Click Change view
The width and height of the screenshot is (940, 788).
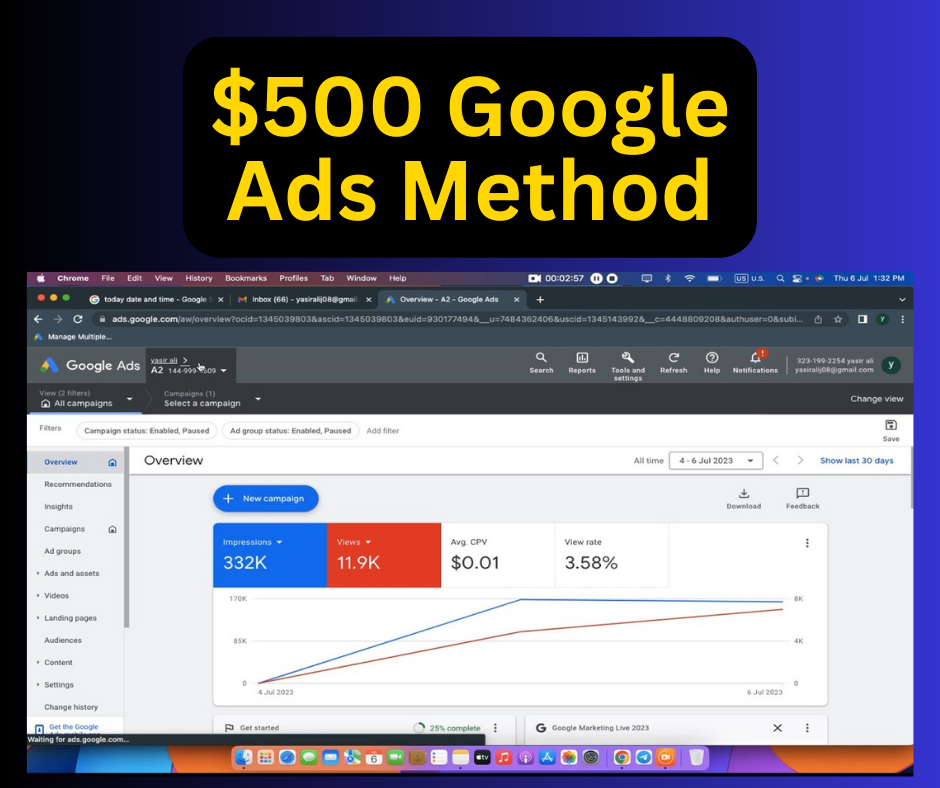click(x=876, y=399)
